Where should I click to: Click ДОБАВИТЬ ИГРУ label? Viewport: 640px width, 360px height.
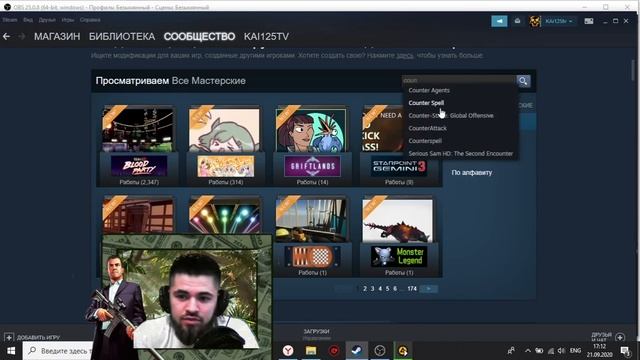pos(38,338)
